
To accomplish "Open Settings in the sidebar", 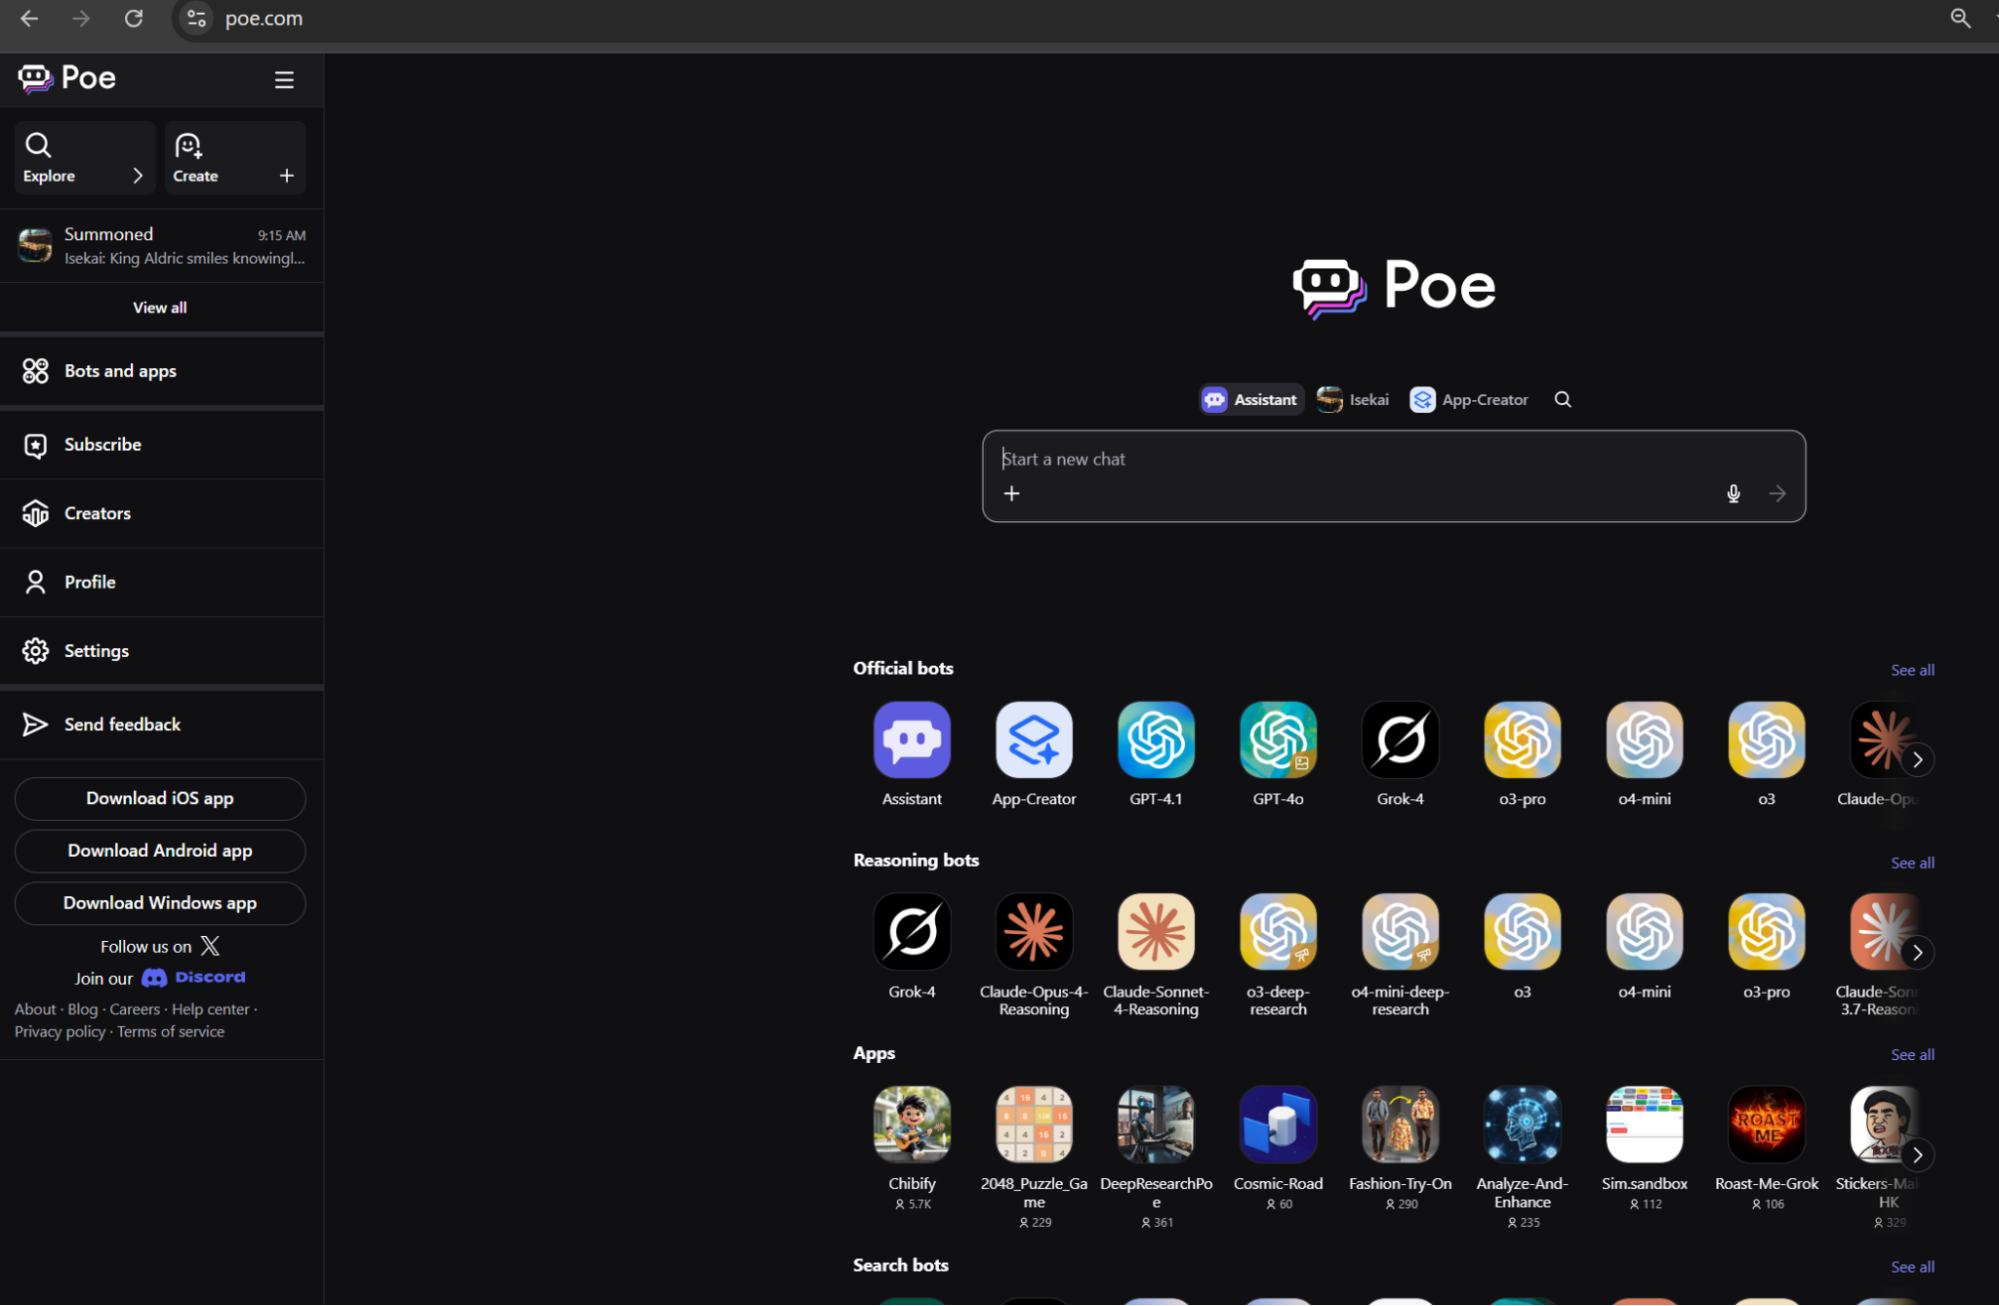I will pyautogui.click(x=96, y=651).
